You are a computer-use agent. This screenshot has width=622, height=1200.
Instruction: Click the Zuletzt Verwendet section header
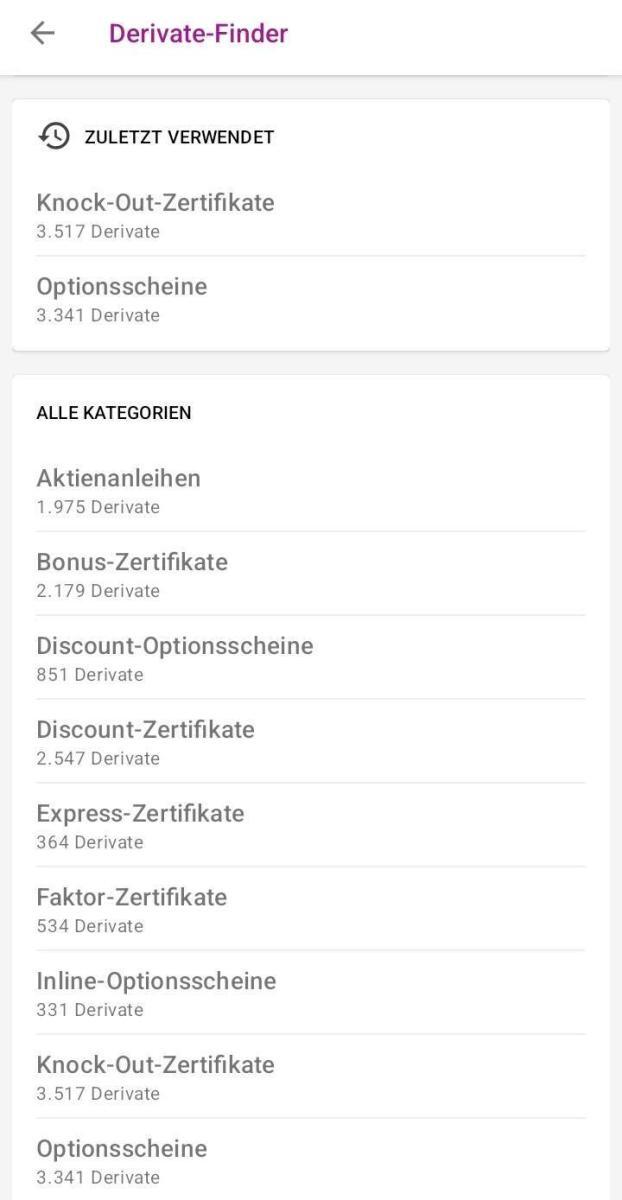click(179, 137)
